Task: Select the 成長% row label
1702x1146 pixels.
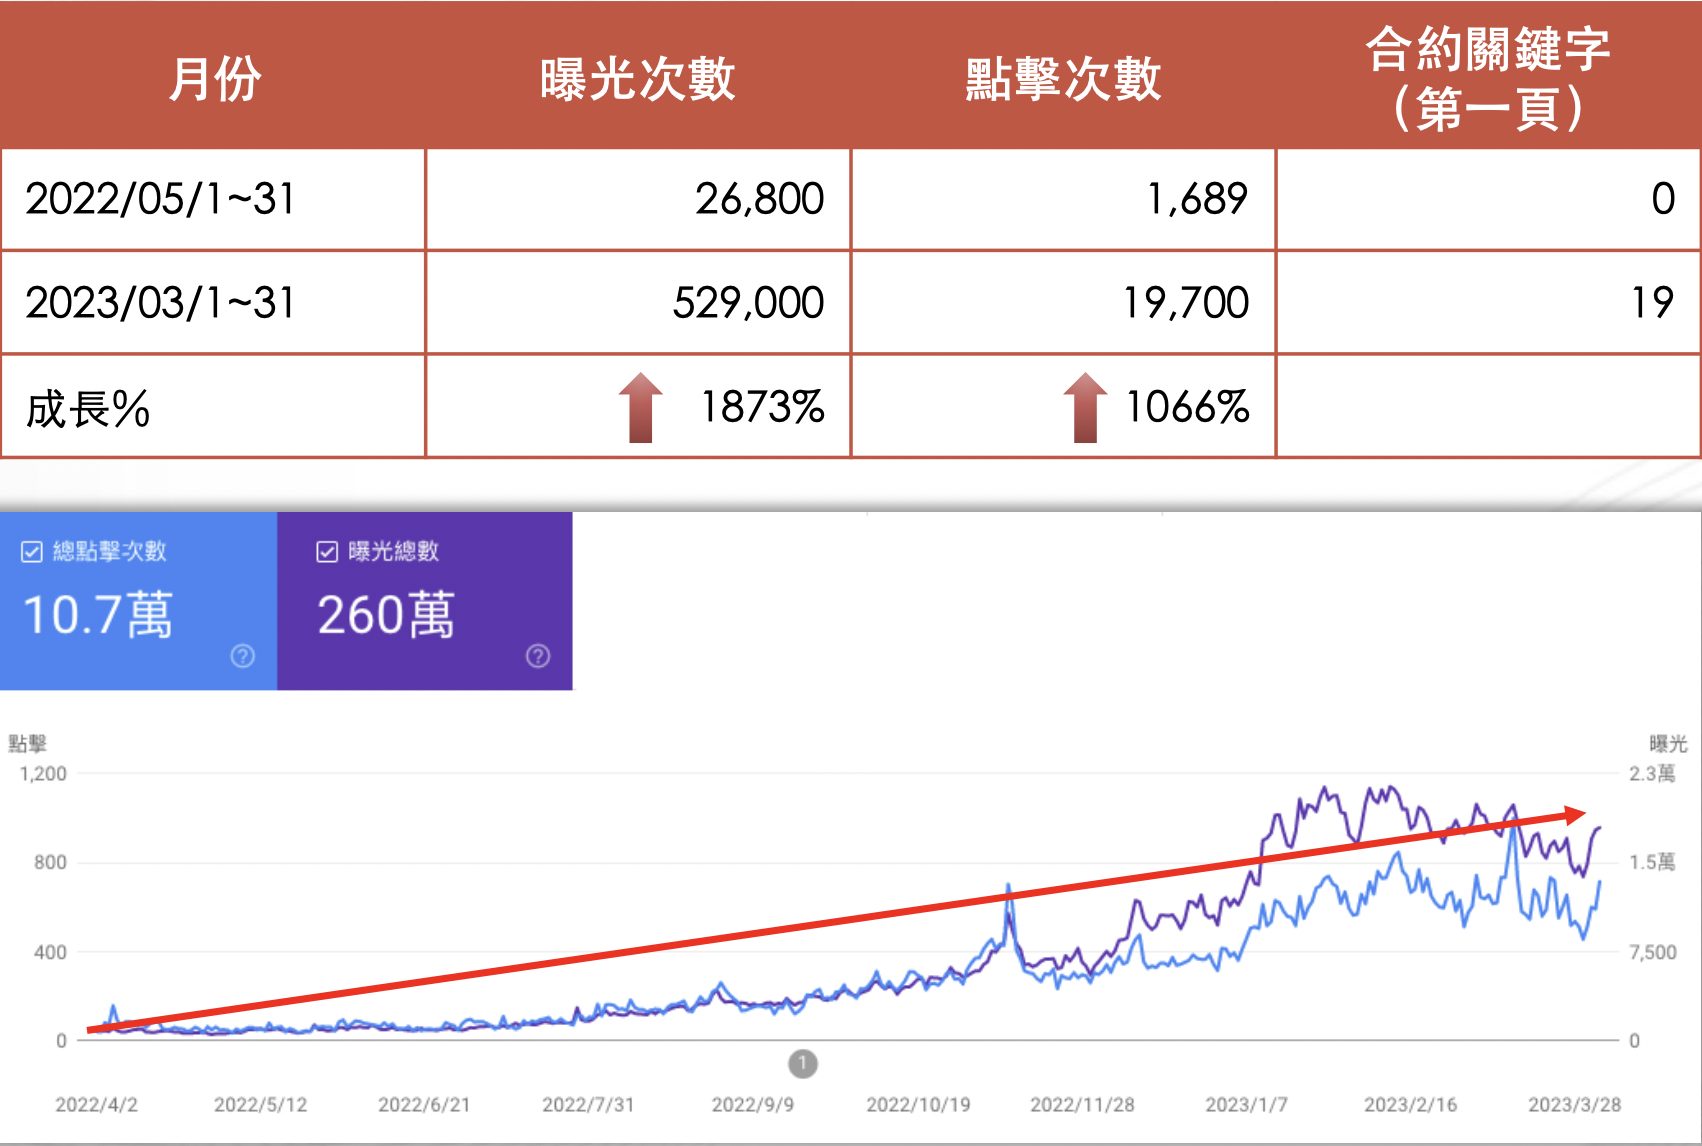Action: 88,409
